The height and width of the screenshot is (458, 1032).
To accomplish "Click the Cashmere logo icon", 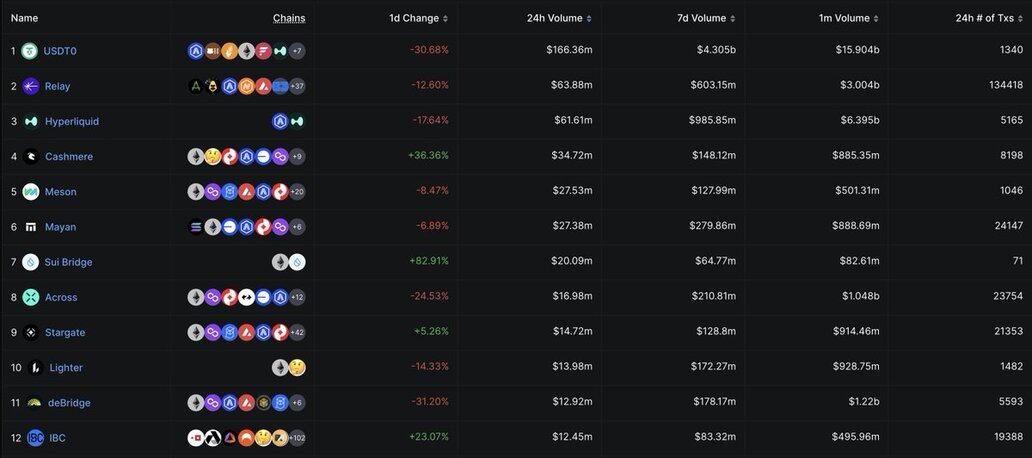I will (30, 156).
